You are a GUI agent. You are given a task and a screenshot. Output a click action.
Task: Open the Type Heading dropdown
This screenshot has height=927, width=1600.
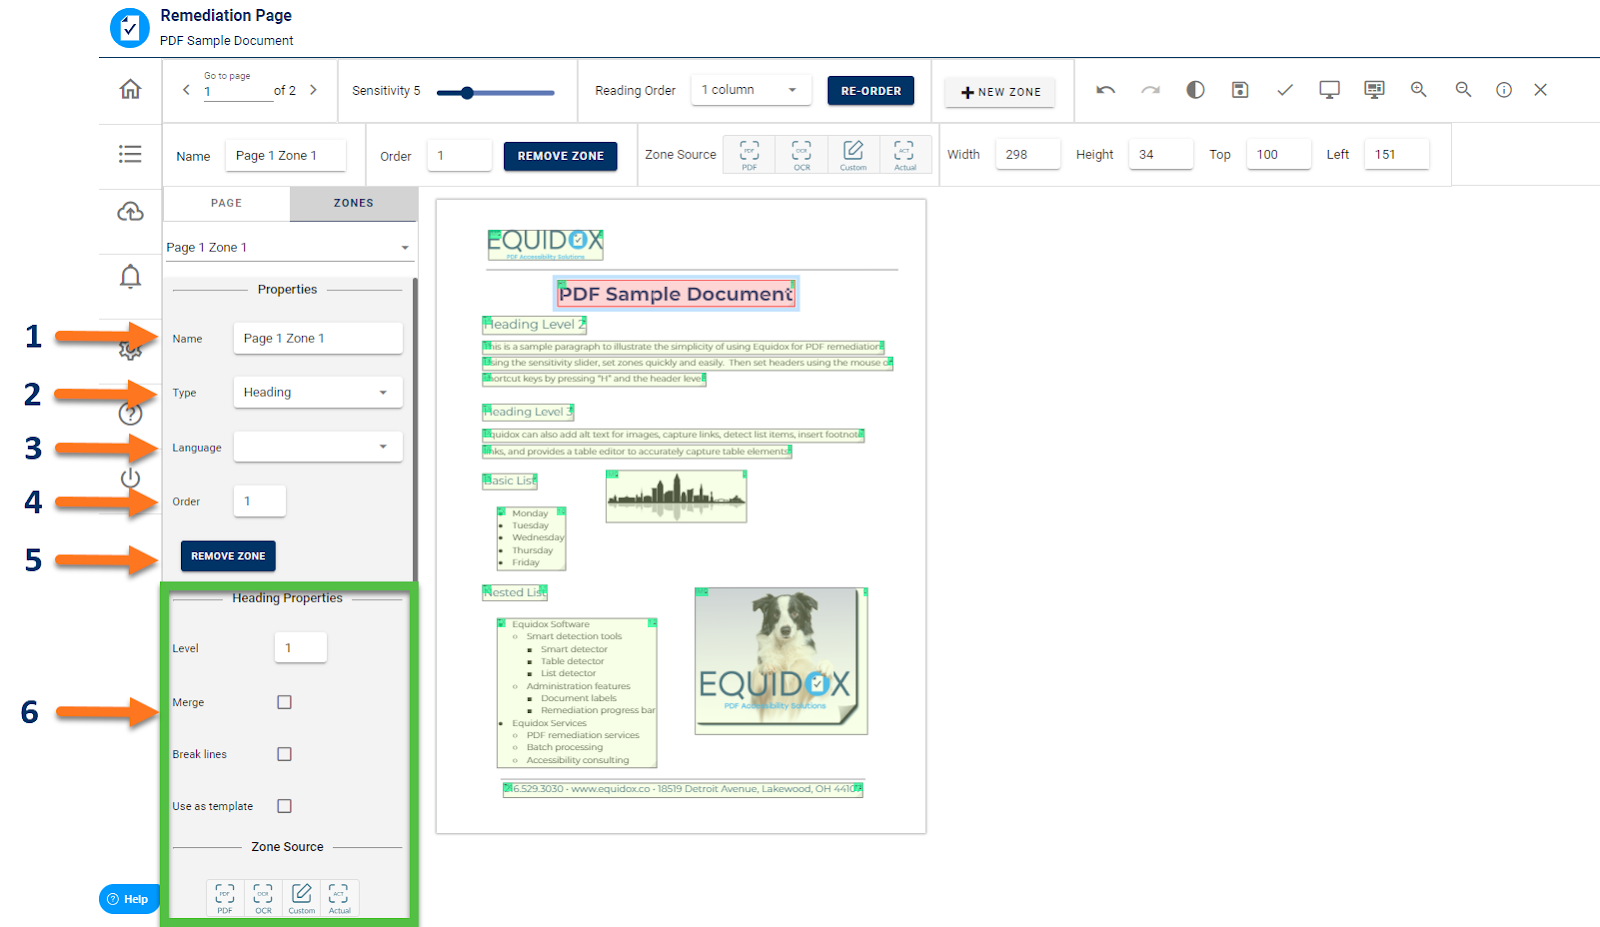[x=318, y=392]
